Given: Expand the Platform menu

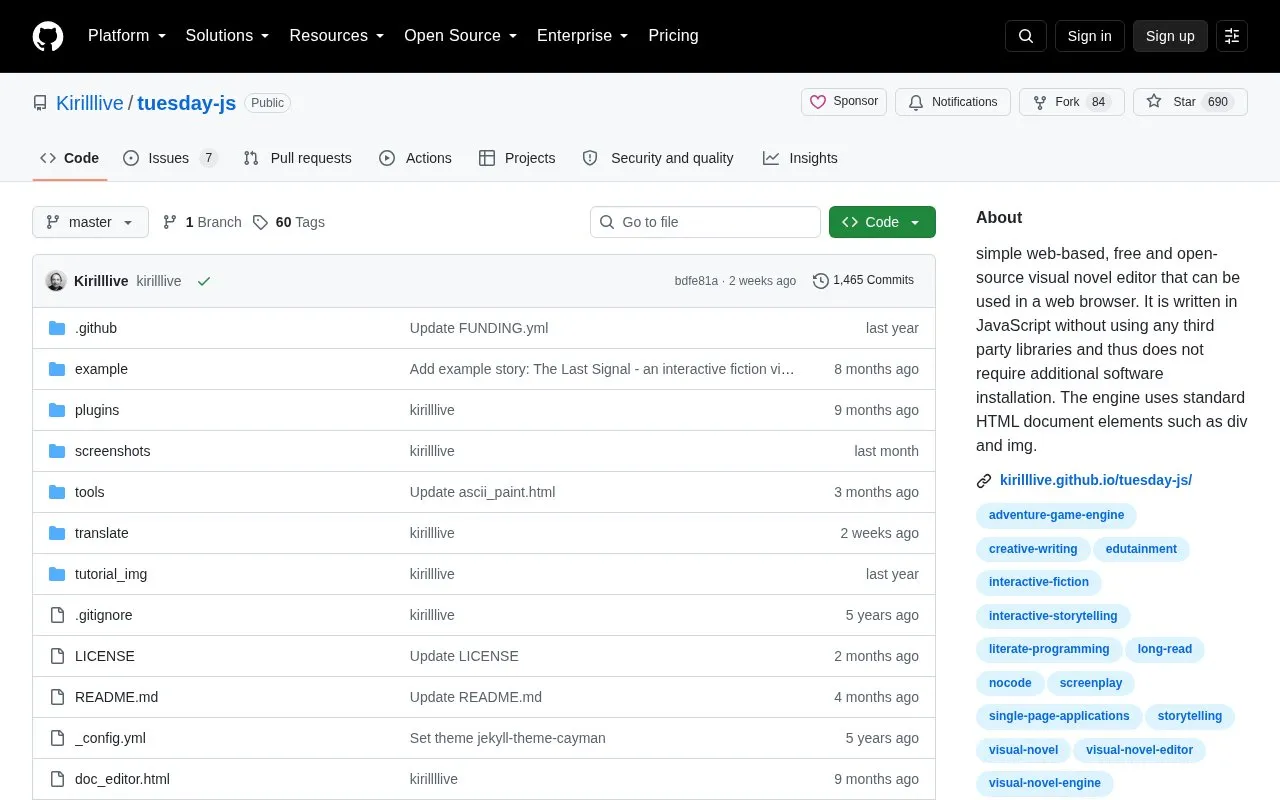Looking at the screenshot, I should click(x=127, y=36).
